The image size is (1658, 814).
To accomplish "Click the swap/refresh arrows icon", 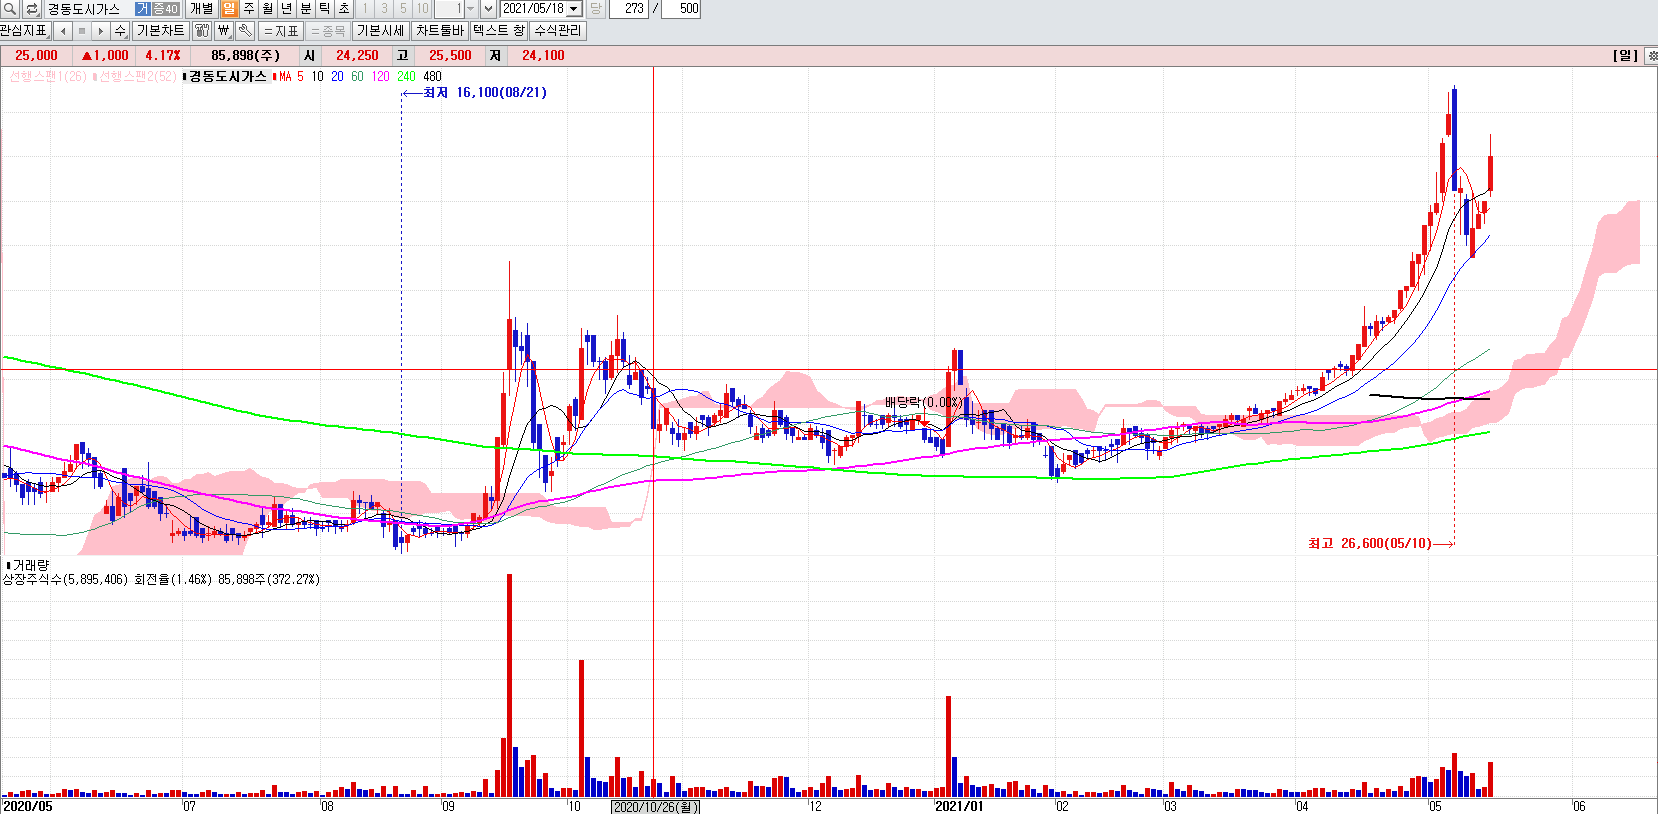I will coord(31,9).
